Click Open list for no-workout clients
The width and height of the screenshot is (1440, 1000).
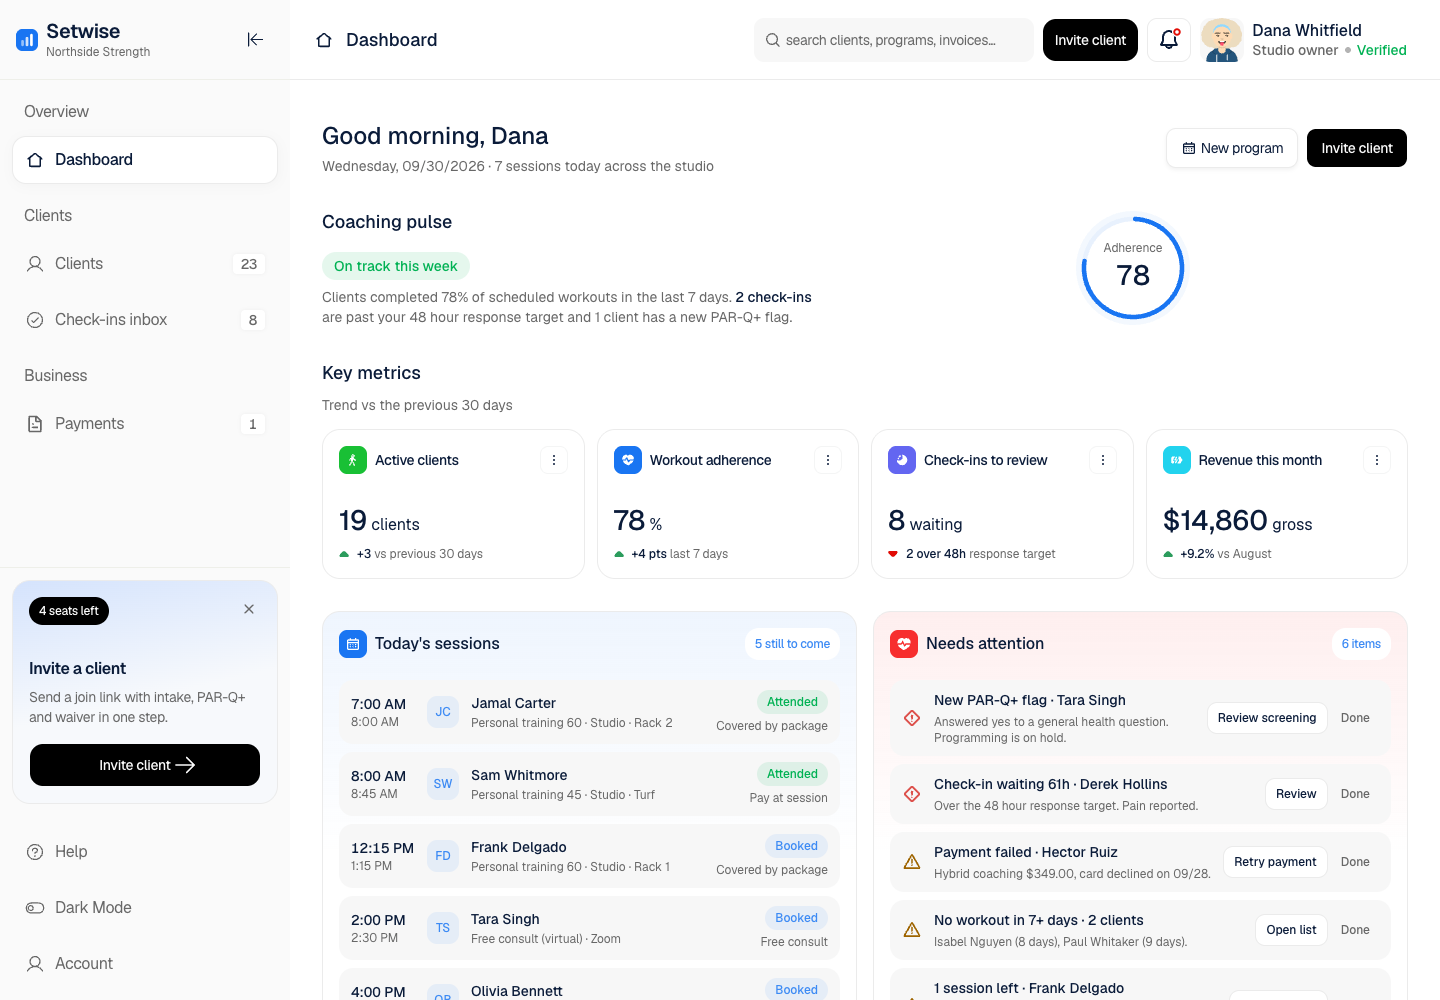point(1291,930)
